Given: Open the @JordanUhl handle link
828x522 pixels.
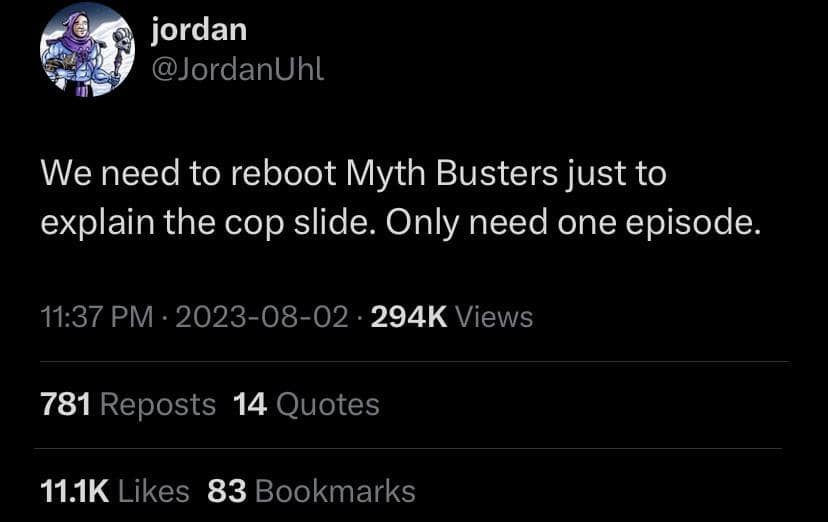Looking at the screenshot, I should 238,69.
